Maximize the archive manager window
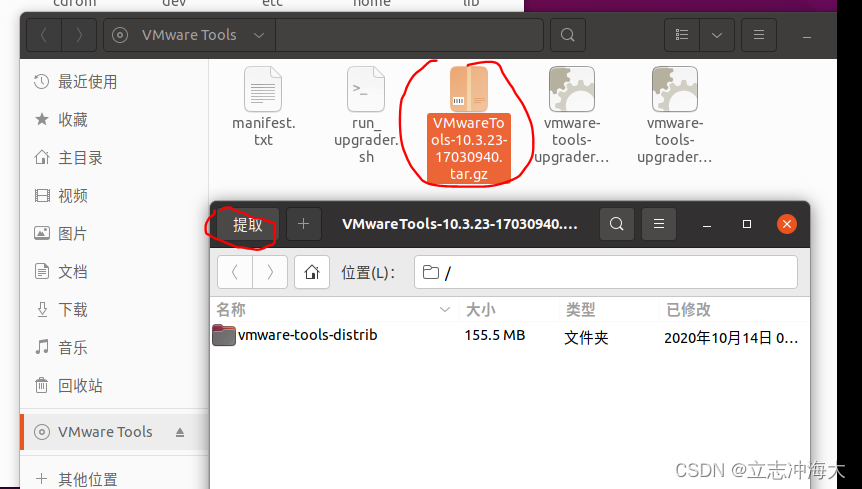The image size is (862, 489). pos(747,224)
